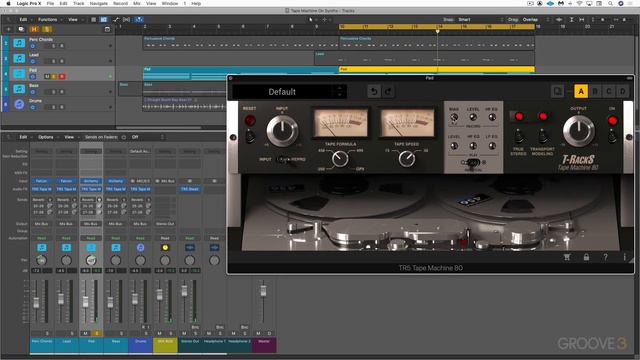This screenshot has width=640, height=360.
Task: Click the copy preset icon beside A
Action: click(x=558, y=91)
